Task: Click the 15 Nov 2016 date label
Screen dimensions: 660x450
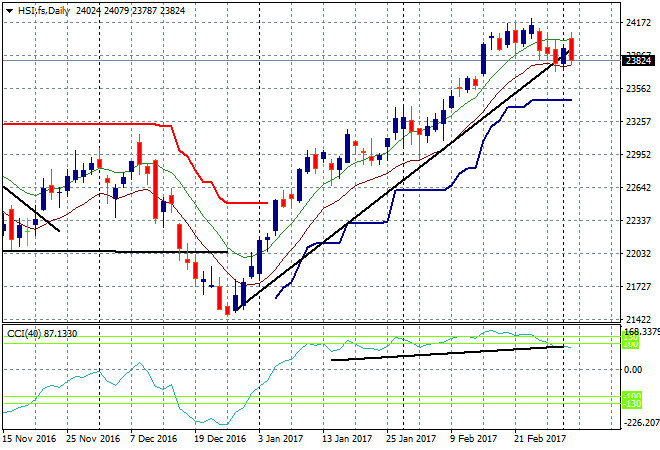Action: (29, 439)
